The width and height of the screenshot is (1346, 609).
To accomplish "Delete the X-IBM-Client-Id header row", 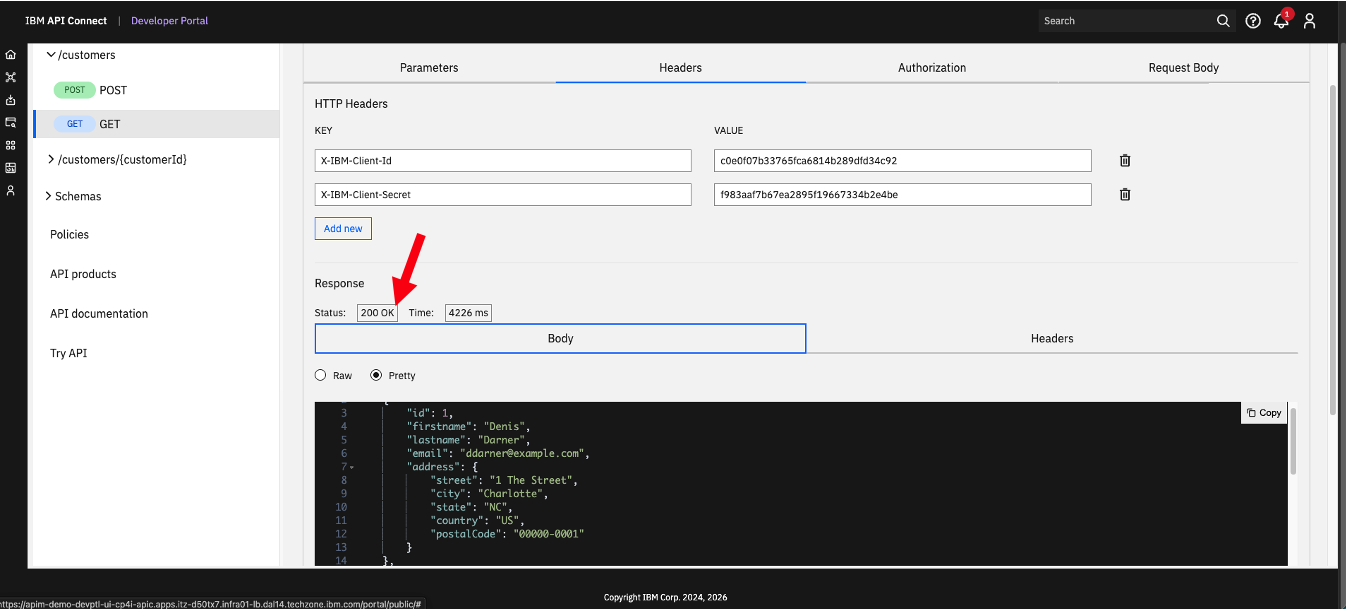I will [x=1125, y=160].
